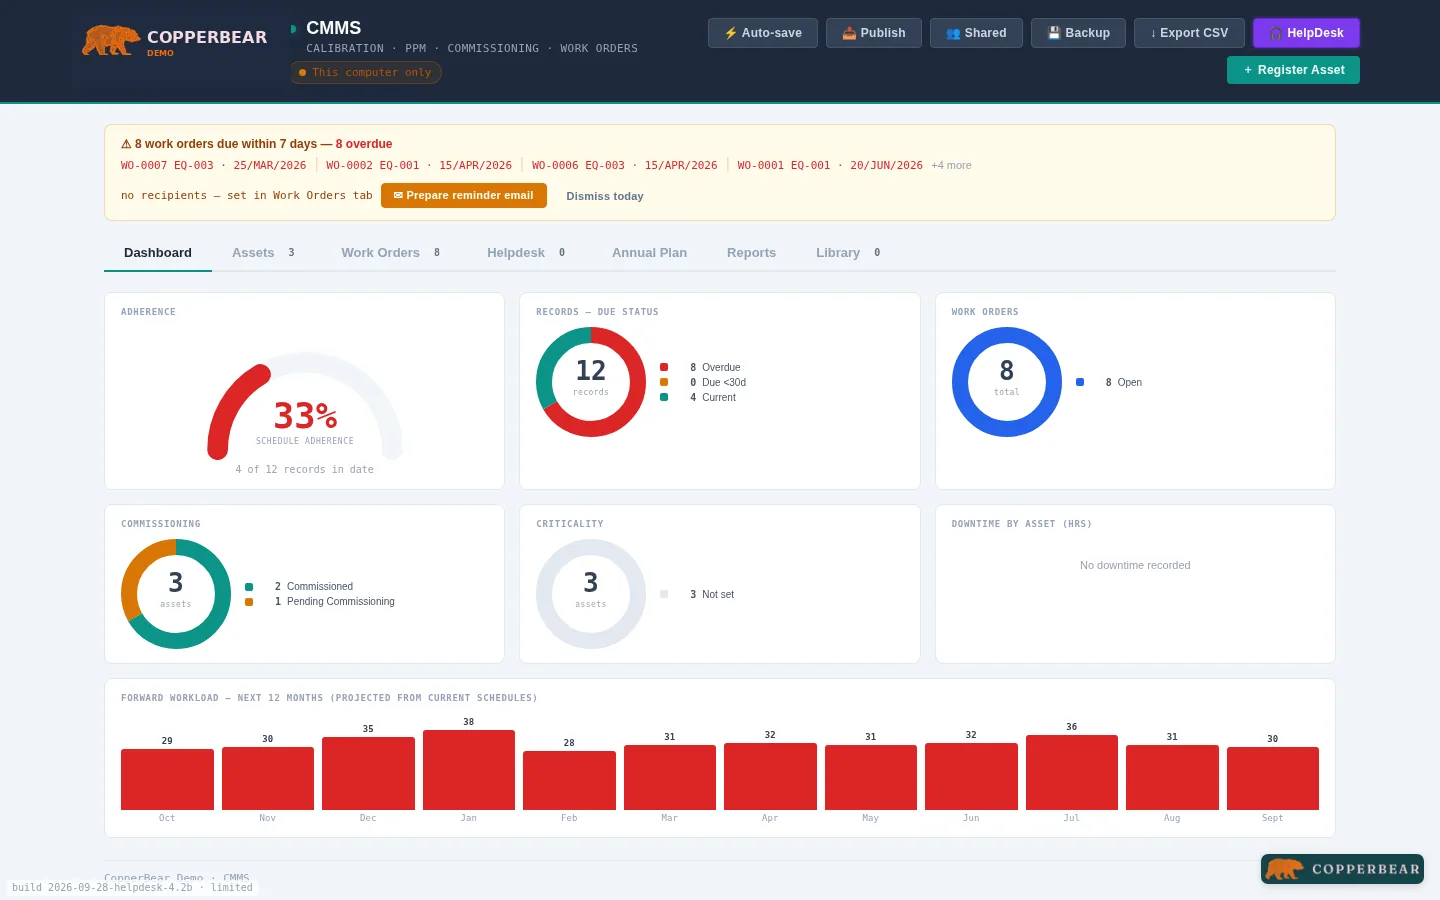
Task: Open work order WO-0006 EQ-003
Action: click(625, 165)
